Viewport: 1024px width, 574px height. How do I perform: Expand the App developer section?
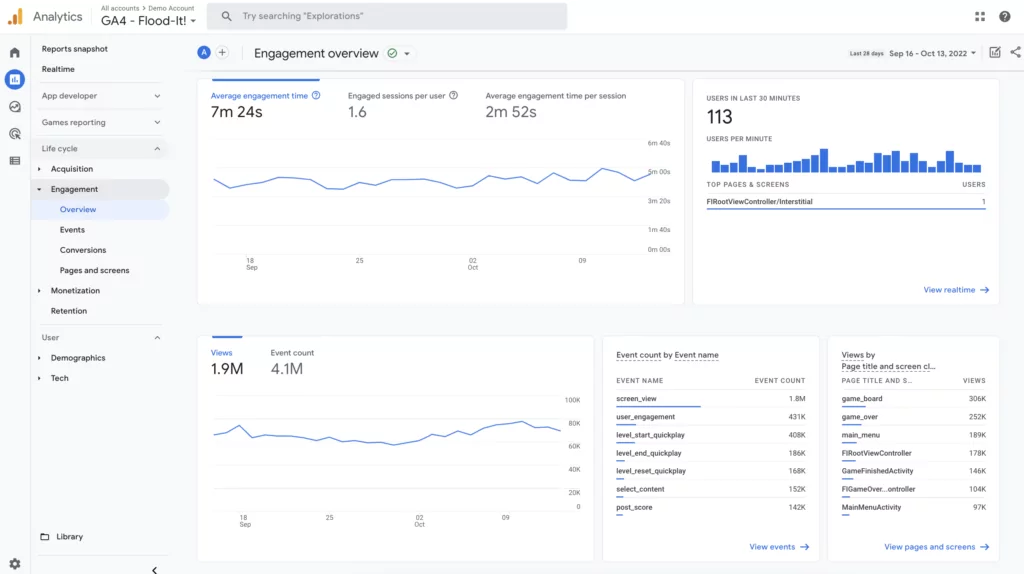pyautogui.click(x=100, y=96)
